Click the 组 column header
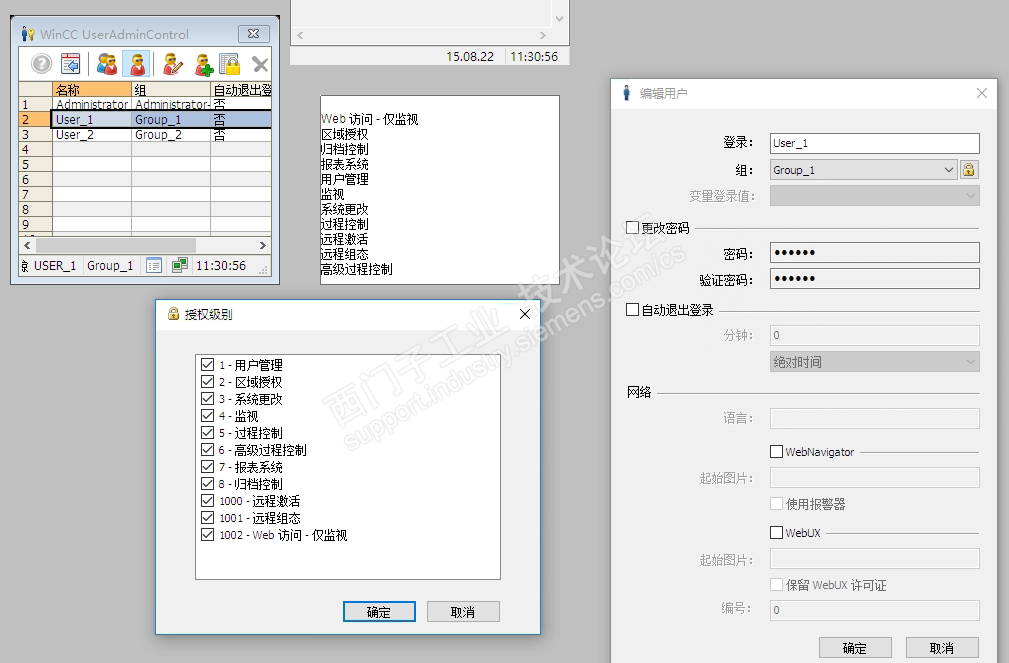Image resolution: width=1009 pixels, height=663 pixels. (x=171, y=89)
